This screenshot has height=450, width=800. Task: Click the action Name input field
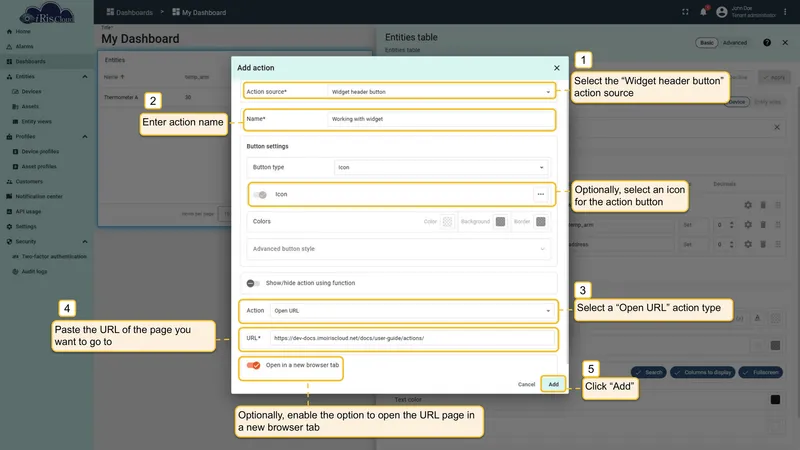441,119
